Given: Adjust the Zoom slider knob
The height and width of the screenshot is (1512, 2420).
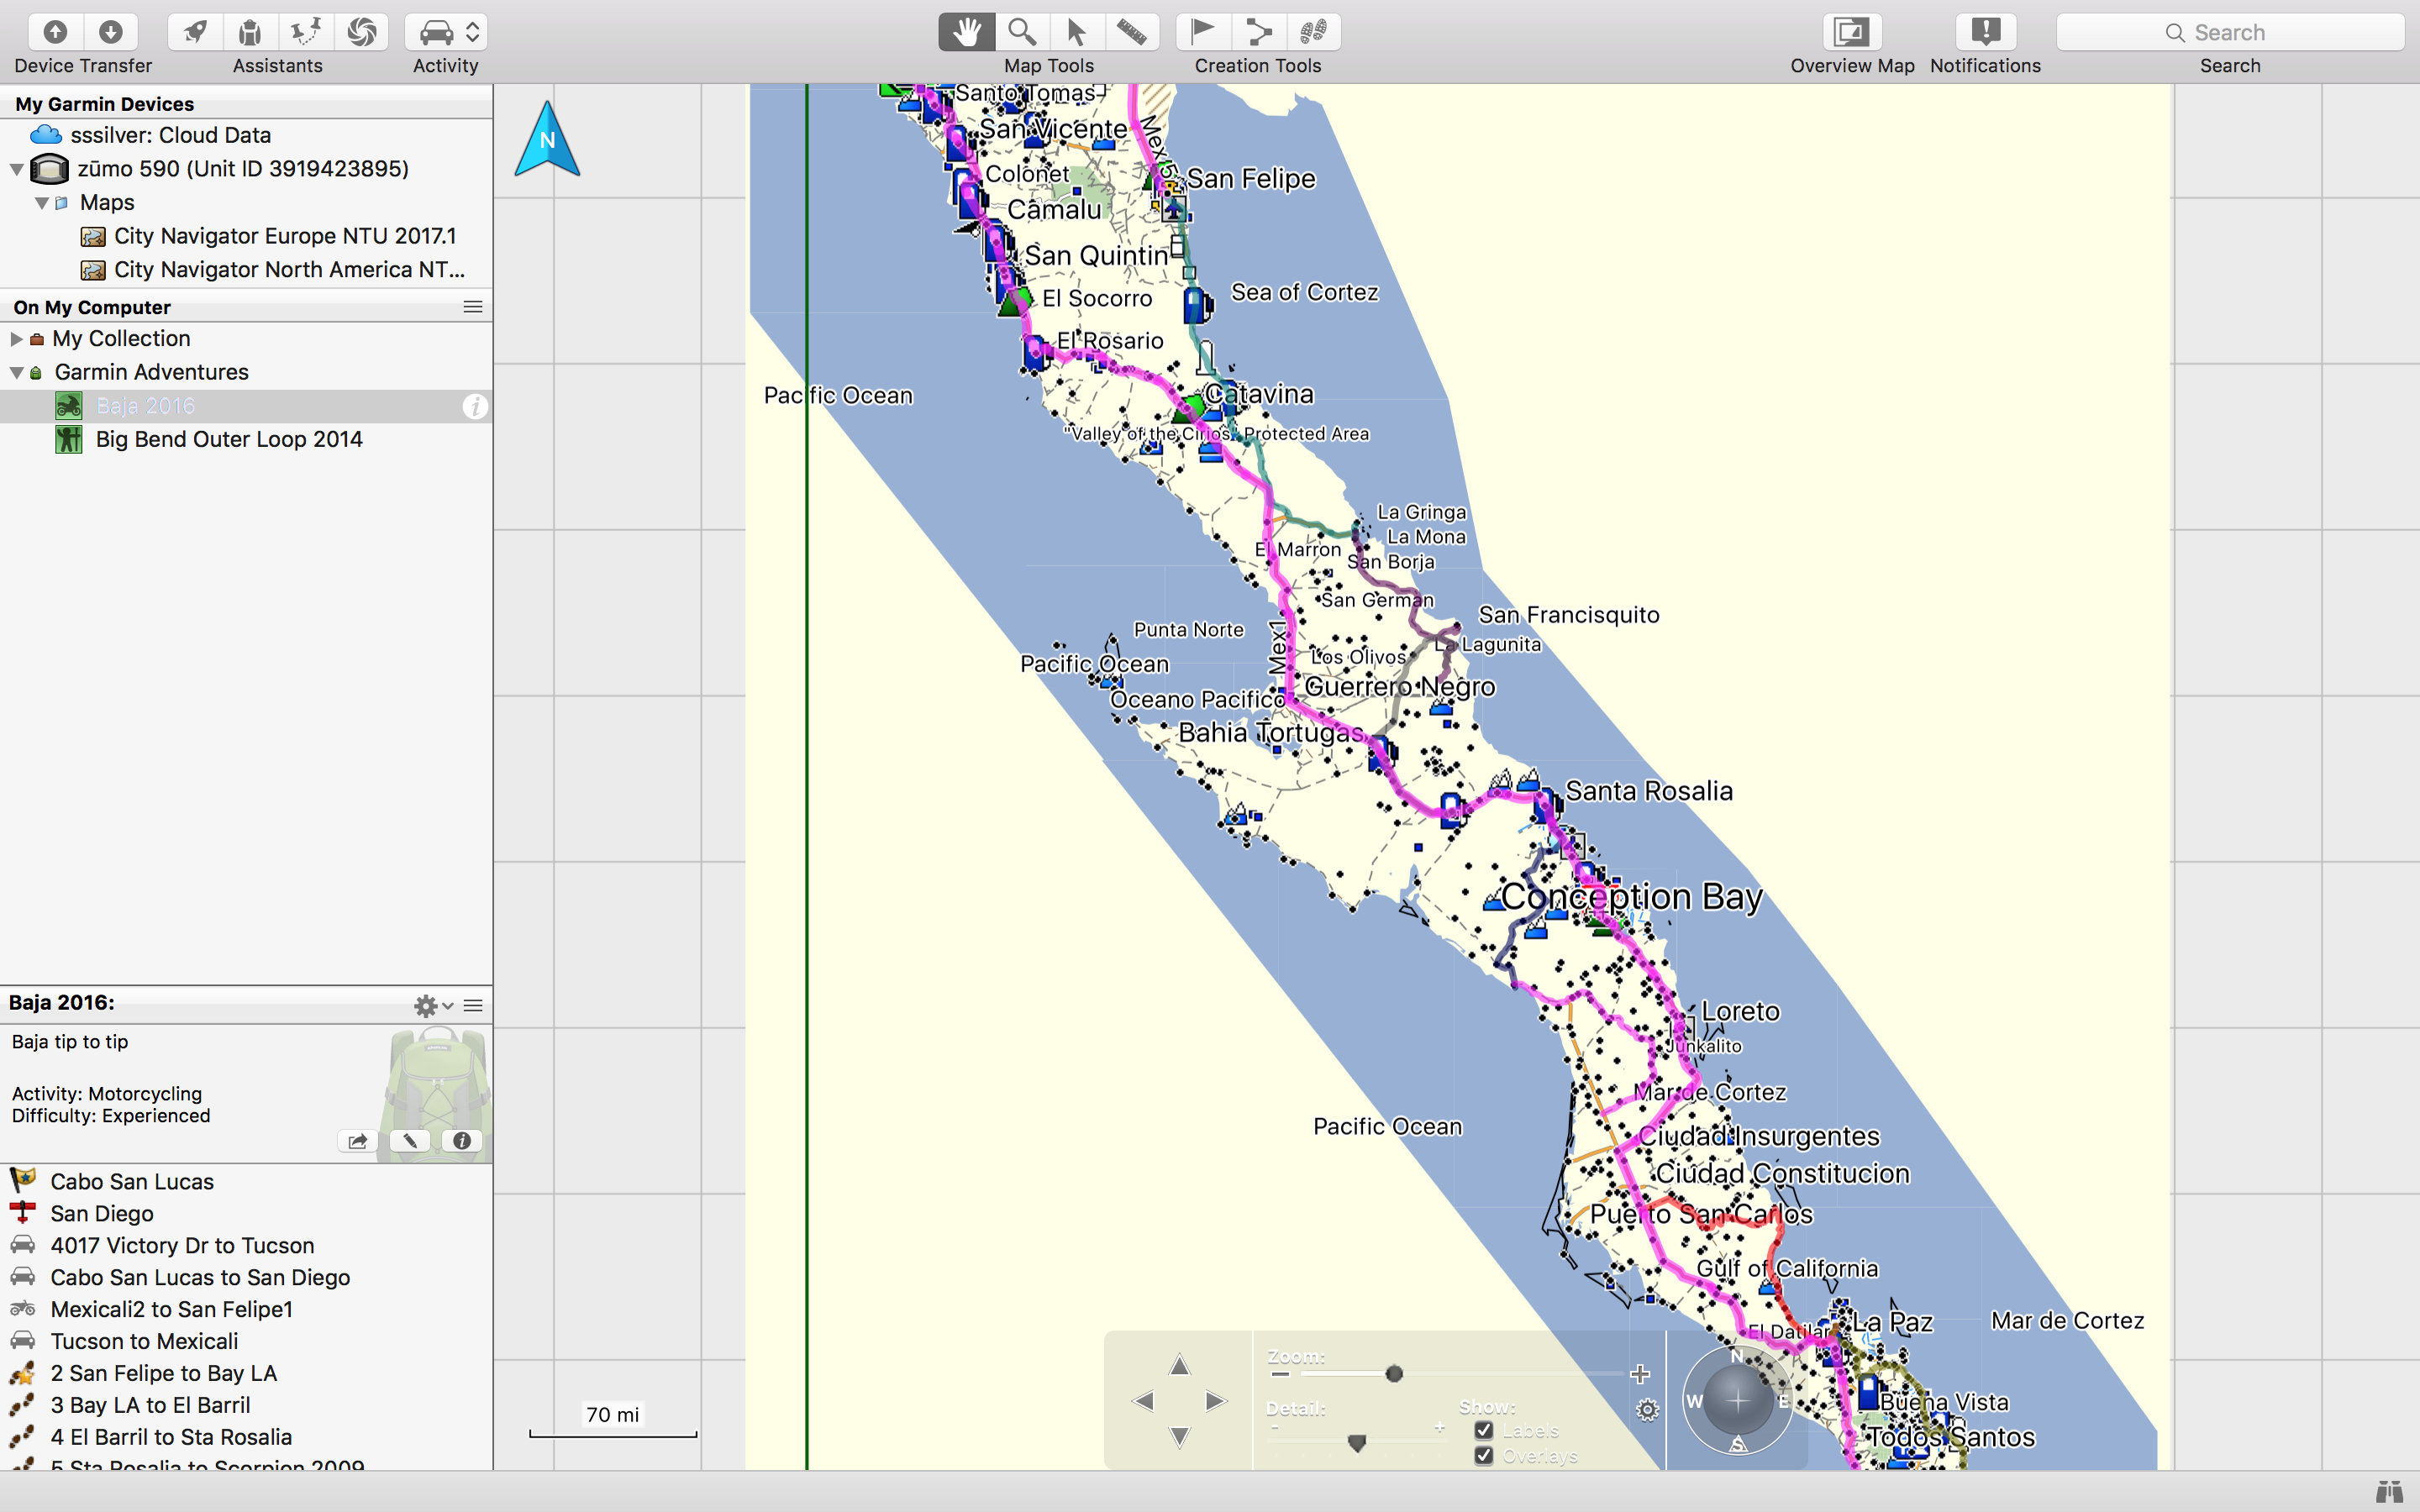Looking at the screenshot, I should 1394,1374.
